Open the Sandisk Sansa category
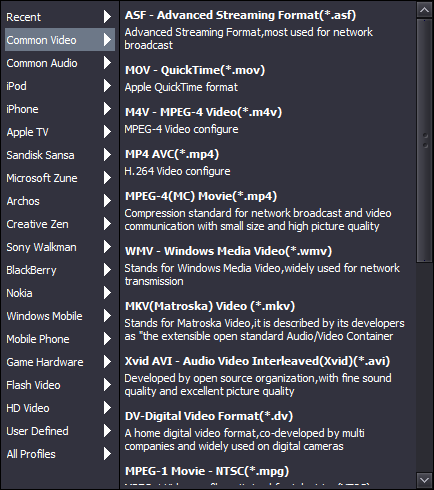 tap(60, 155)
